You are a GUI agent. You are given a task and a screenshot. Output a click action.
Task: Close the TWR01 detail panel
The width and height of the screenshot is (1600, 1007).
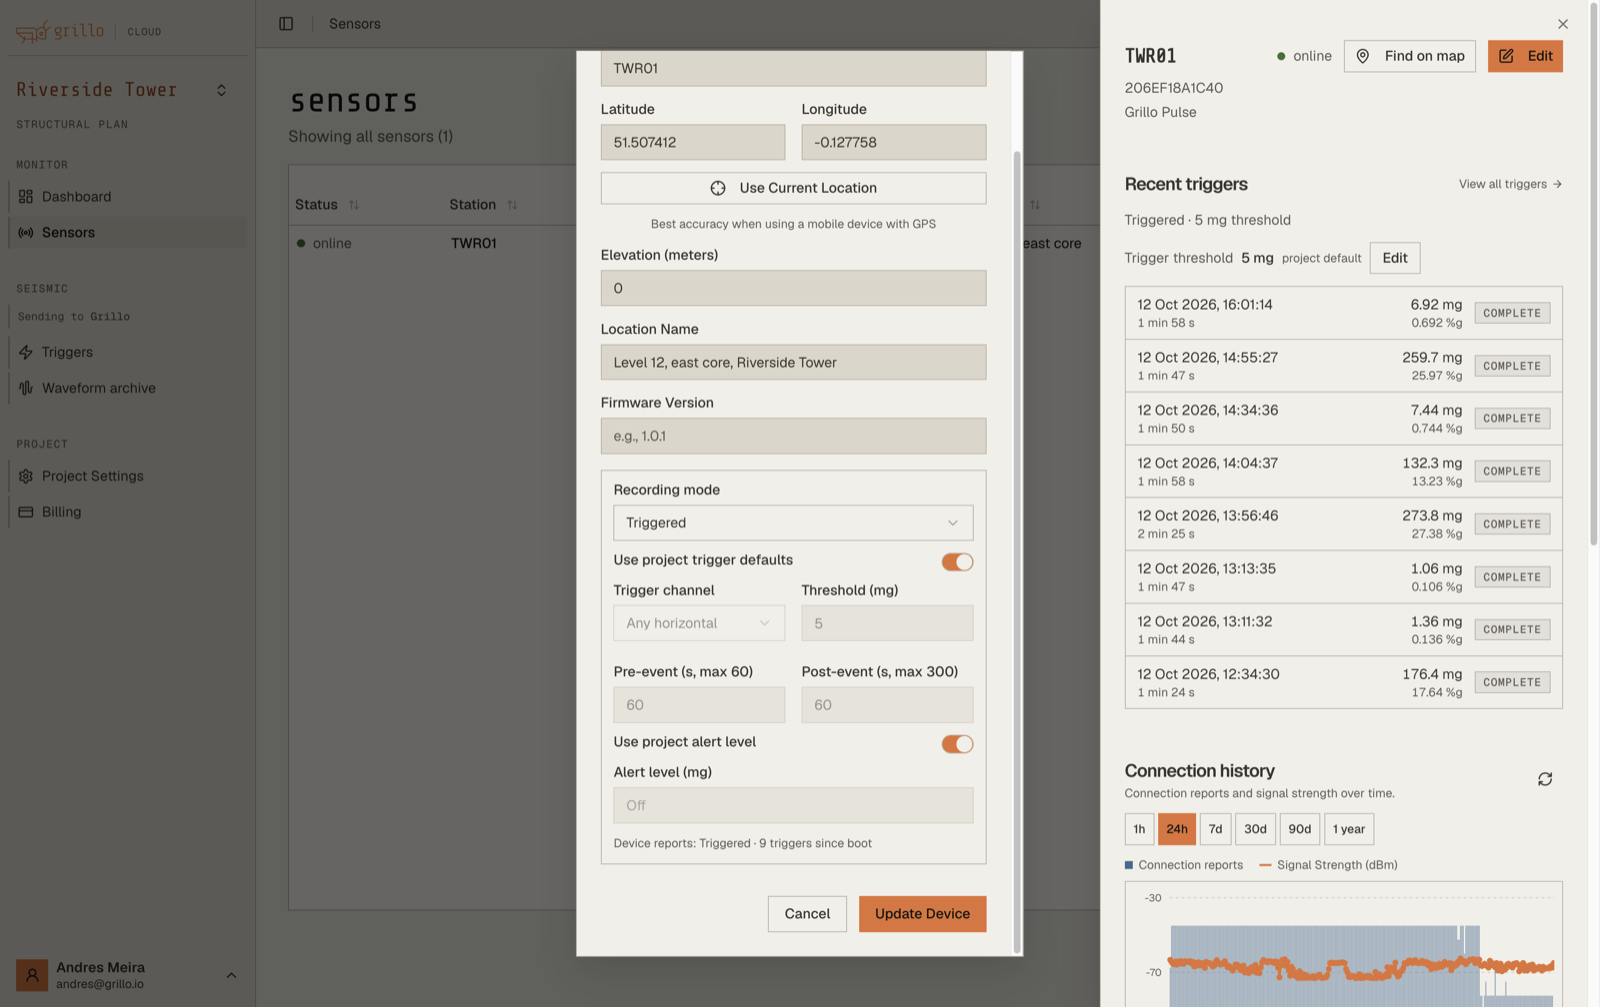coord(1563,24)
